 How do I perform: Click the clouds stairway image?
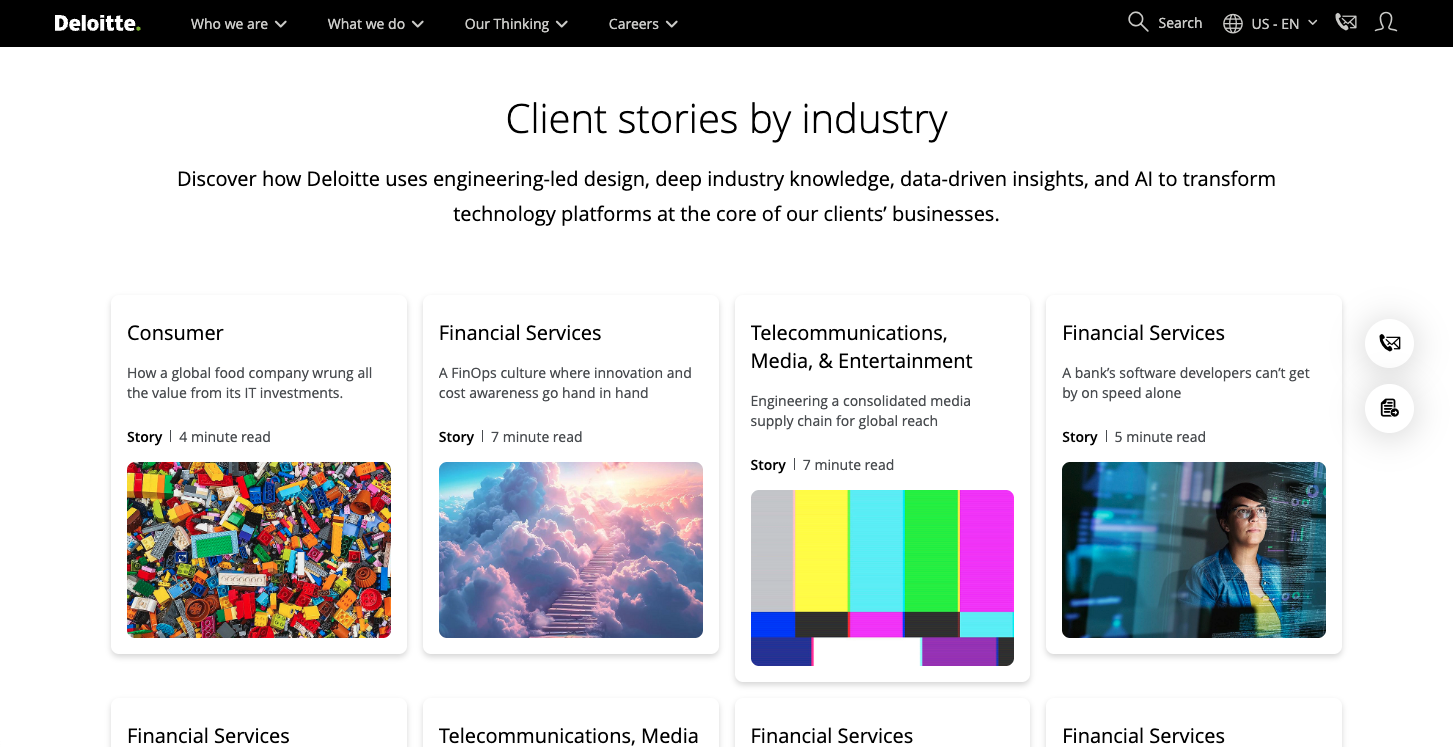tap(571, 550)
